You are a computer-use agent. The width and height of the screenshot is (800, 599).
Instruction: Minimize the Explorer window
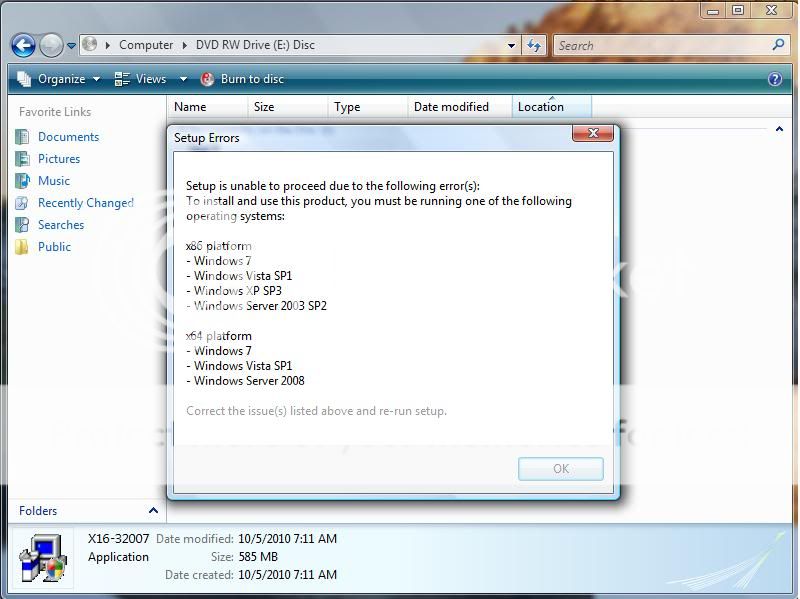click(x=713, y=10)
